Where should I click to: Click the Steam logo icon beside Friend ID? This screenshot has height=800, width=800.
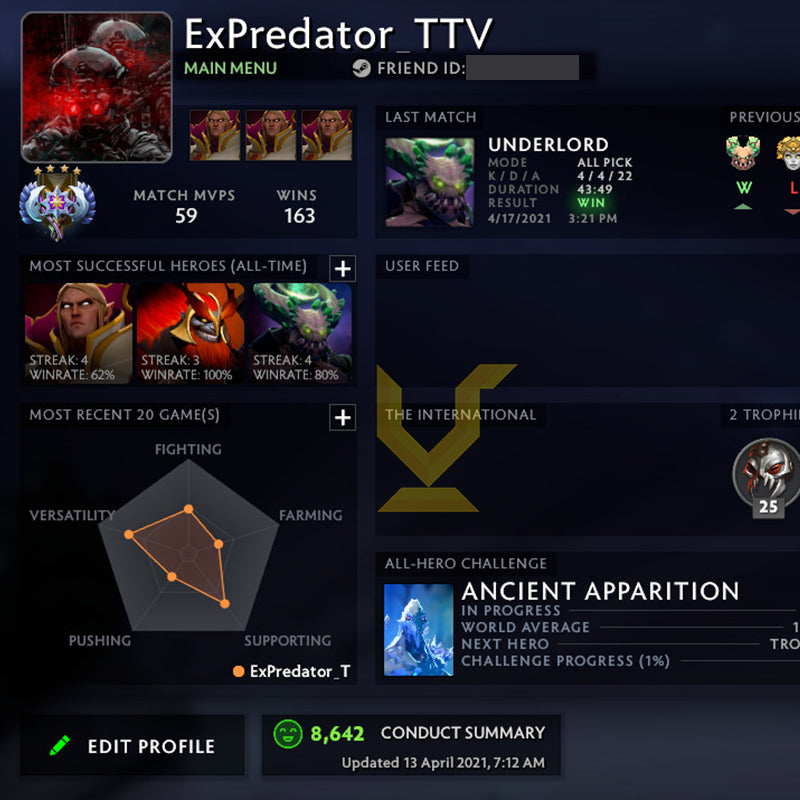[362, 68]
